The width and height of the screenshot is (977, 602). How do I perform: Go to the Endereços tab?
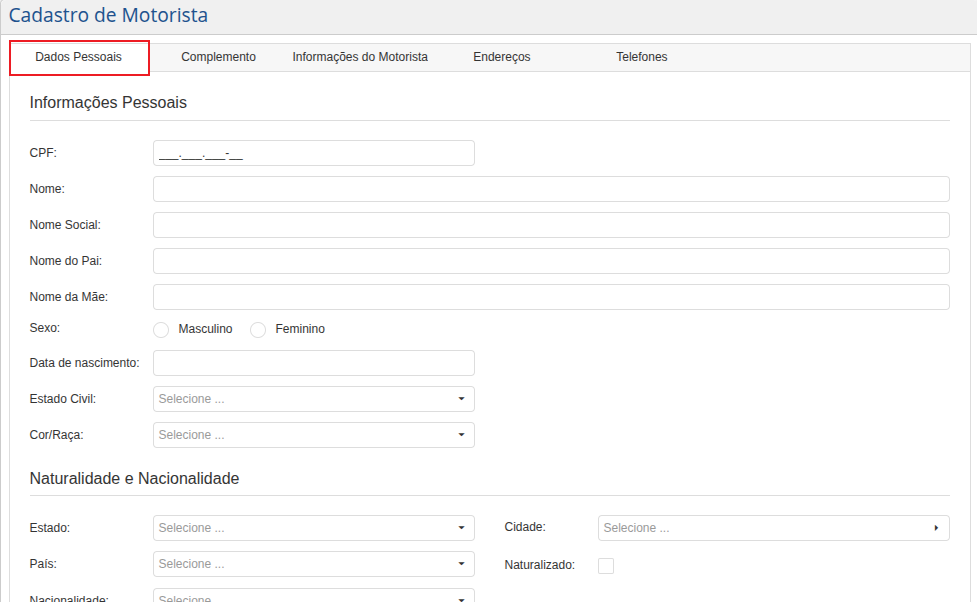click(502, 57)
